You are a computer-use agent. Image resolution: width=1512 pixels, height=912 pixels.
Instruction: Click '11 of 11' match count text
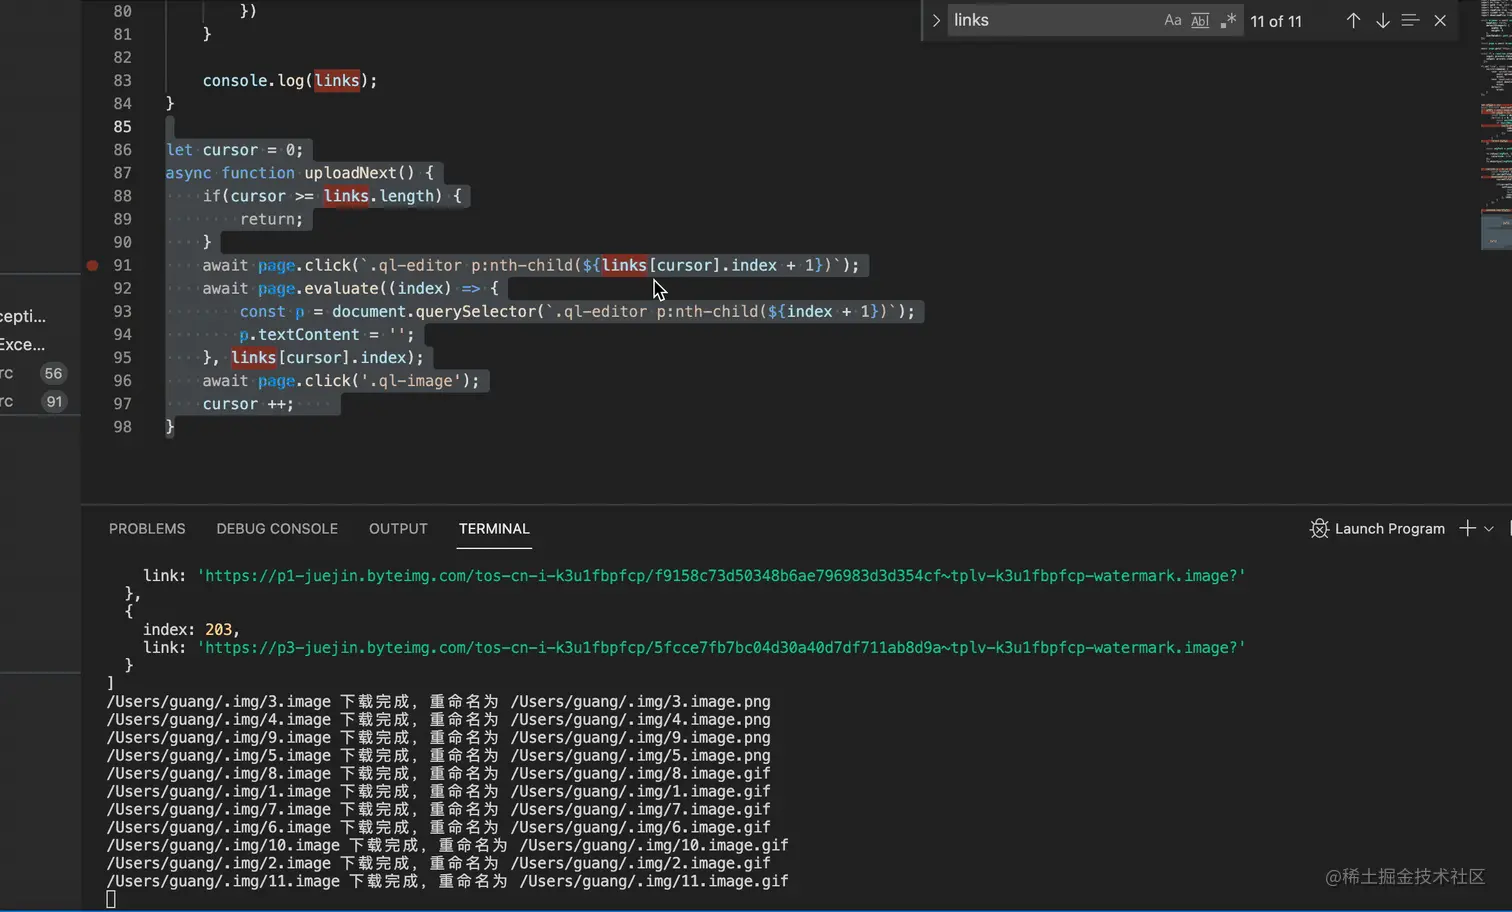point(1276,21)
